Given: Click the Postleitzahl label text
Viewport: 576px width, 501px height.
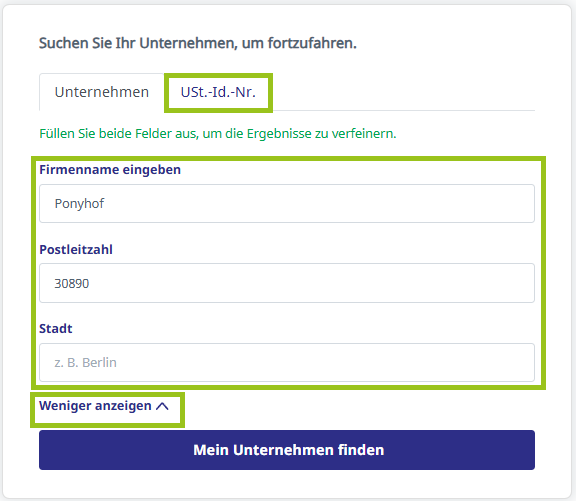Looking at the screenshot, I should [76, 250].
